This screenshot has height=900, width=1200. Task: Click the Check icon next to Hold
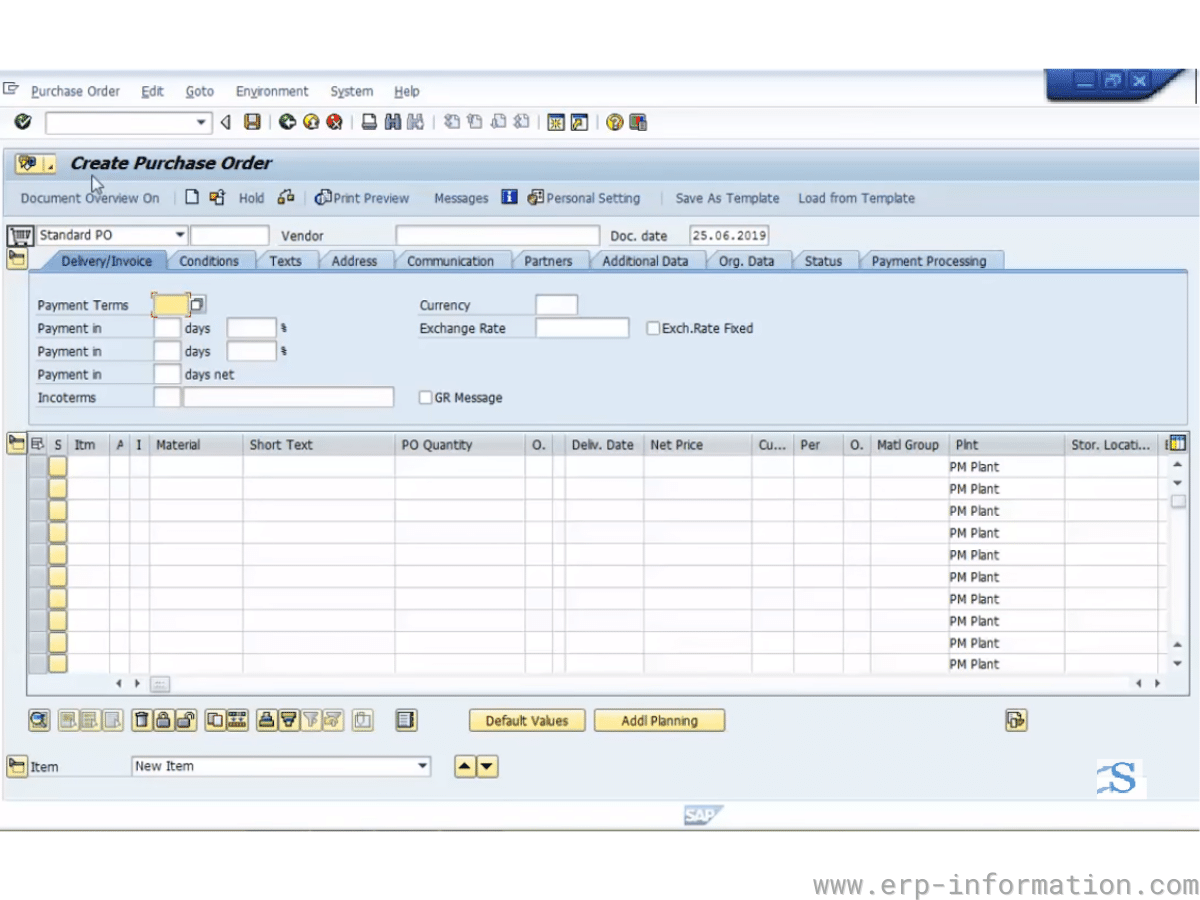[x=286, y=198]
